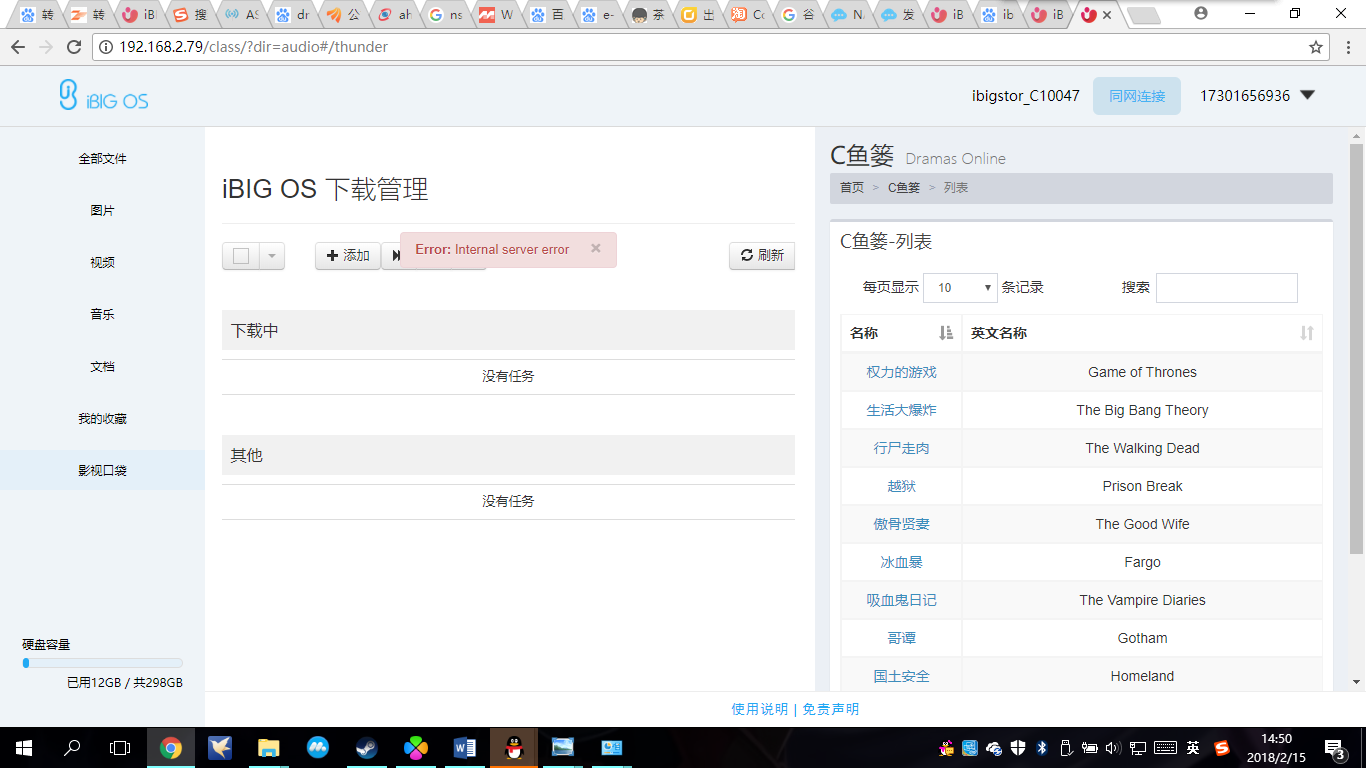
Task: Click the site info icon in the address bar
Action: click(106, 47)
